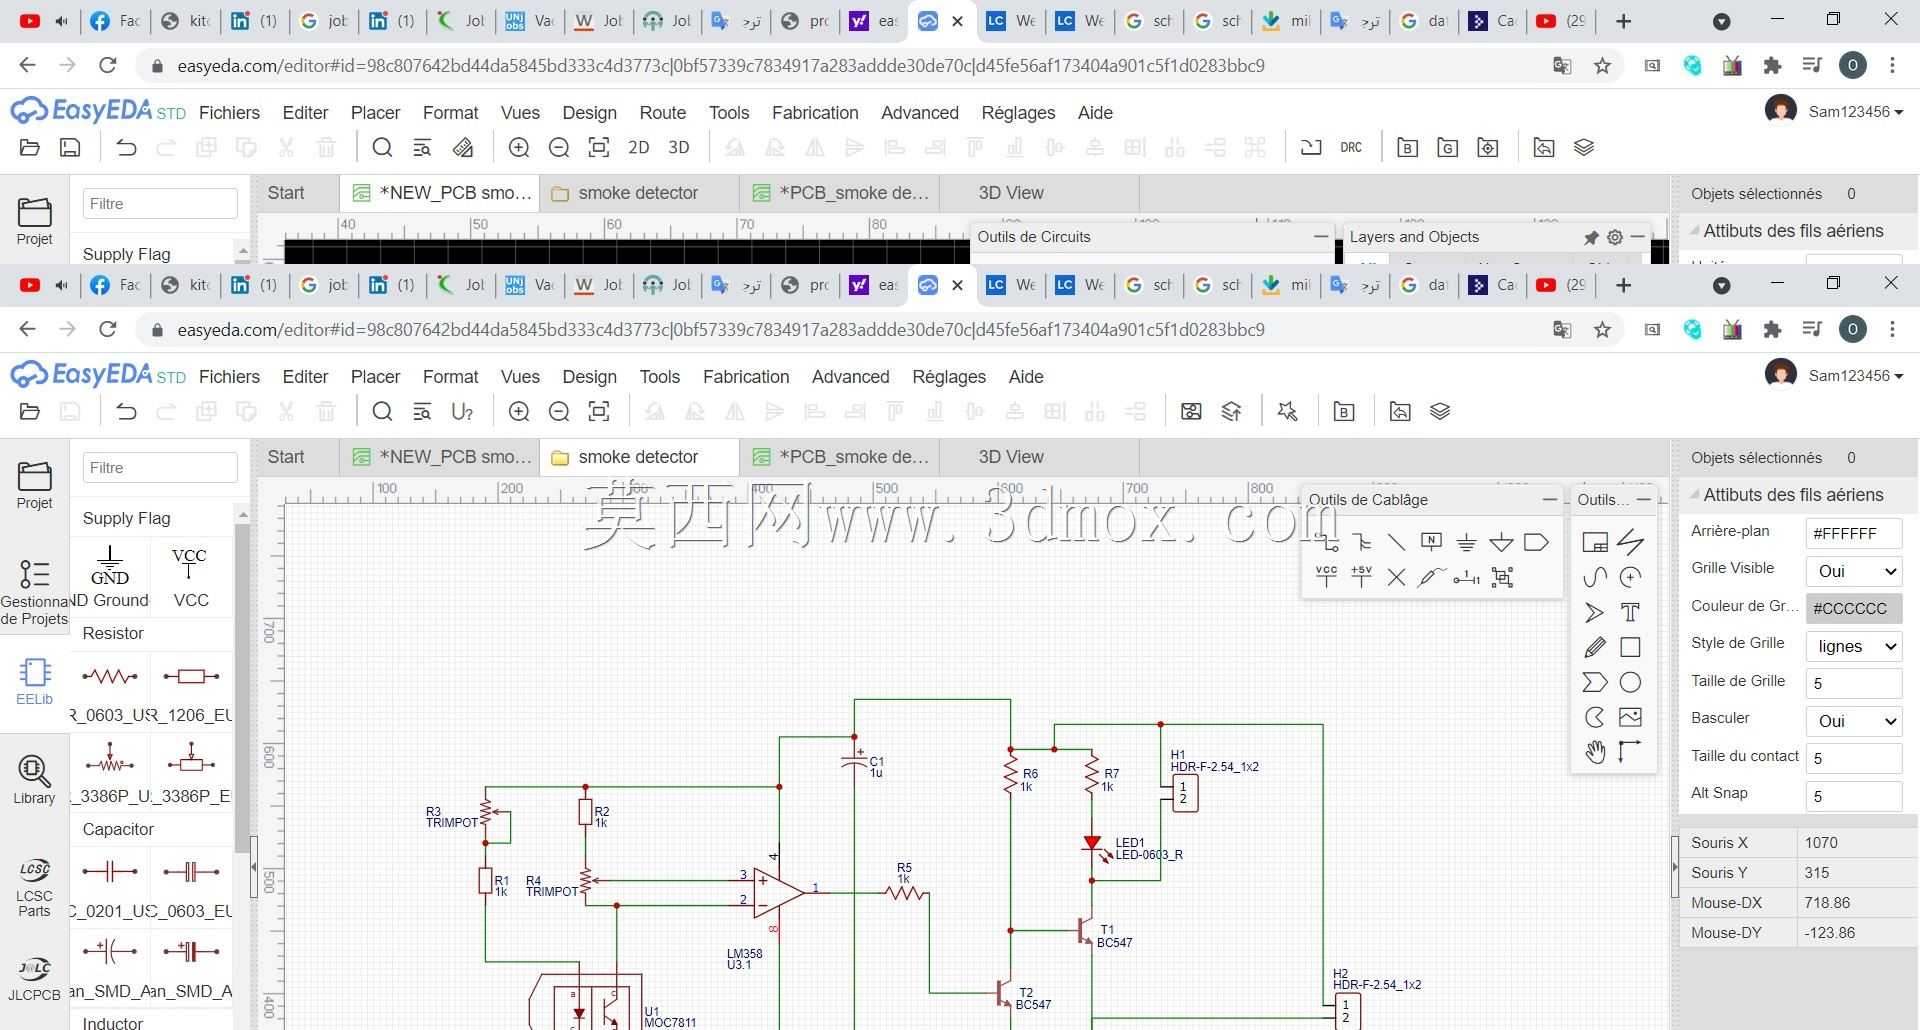Switch to *PCB_smoke de... tab in lower window
The height and width of the screenshot is (1030, 1920).
tap(840, 457)
